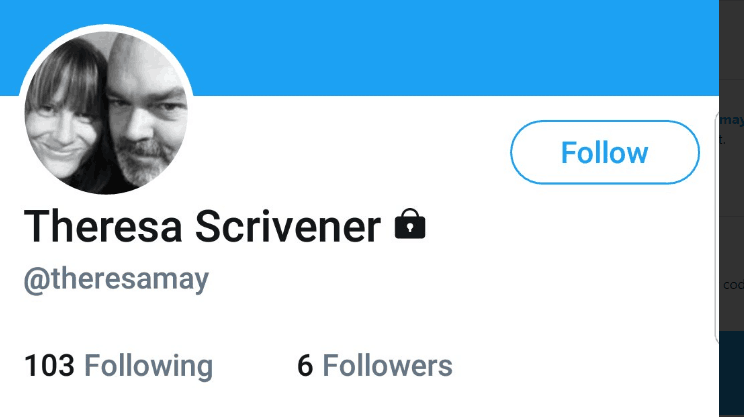Click the protected account lock icon

tap(410, 225)
